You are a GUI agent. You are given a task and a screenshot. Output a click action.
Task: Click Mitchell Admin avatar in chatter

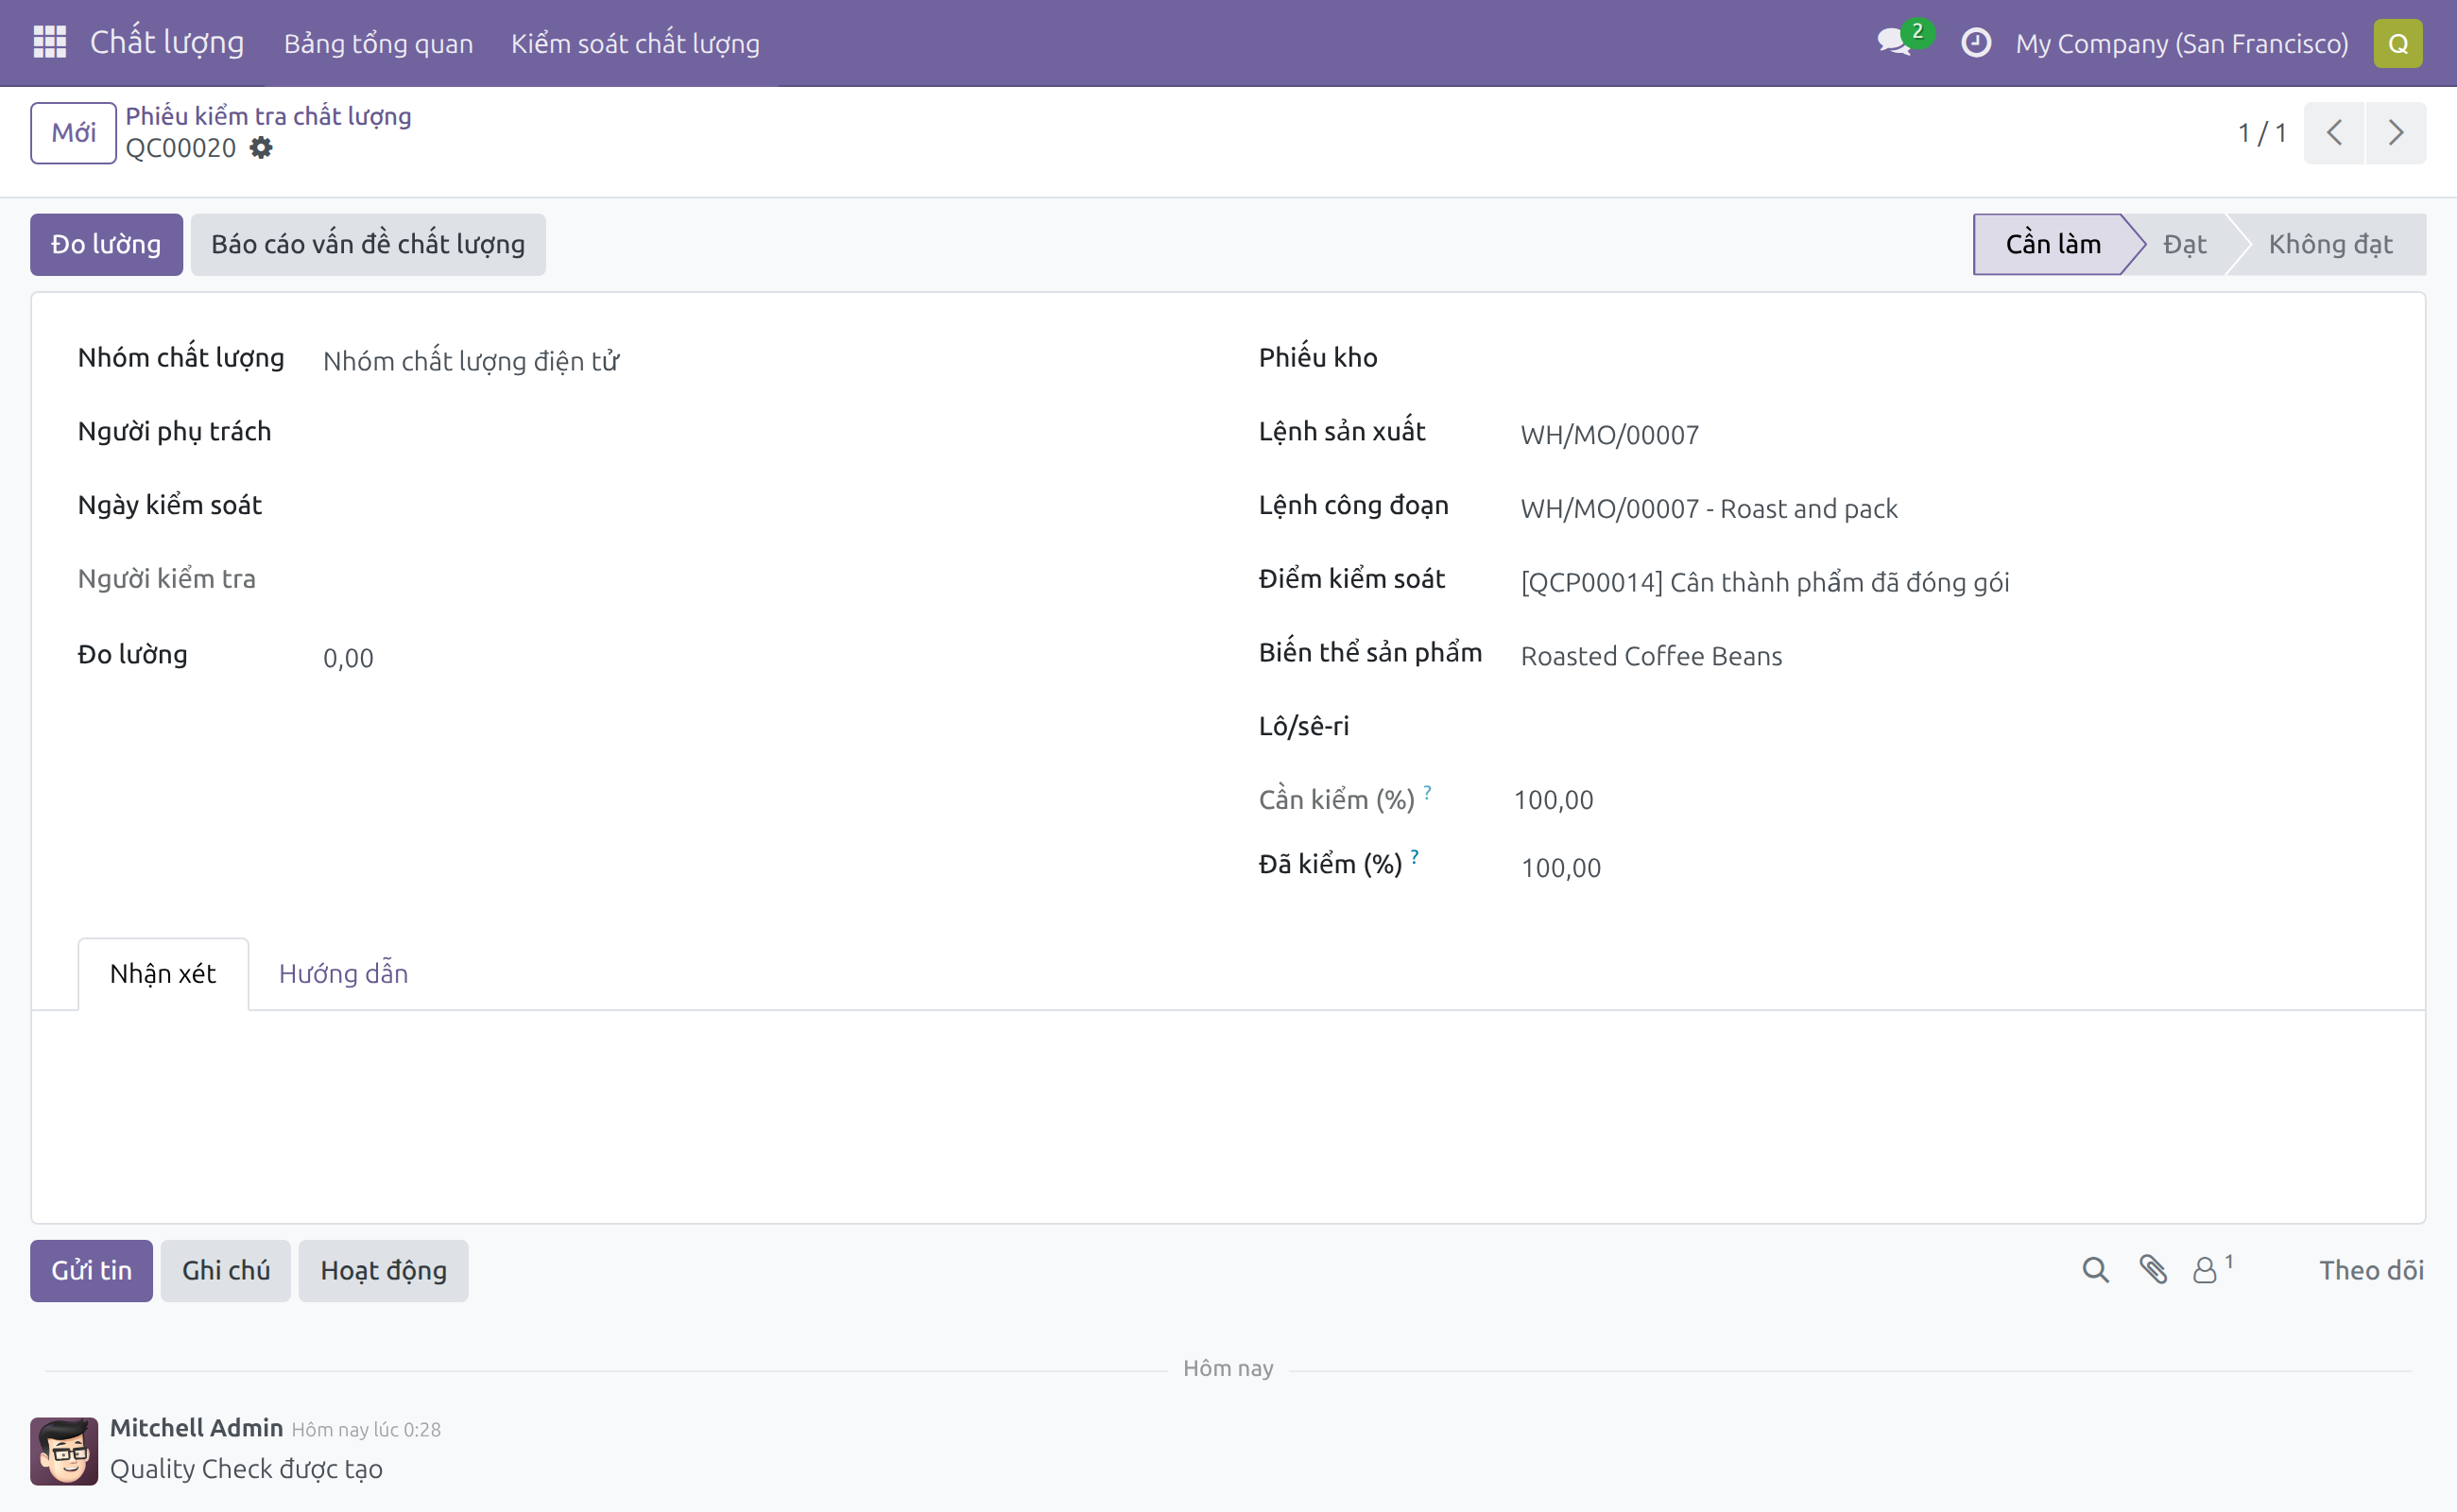64,1451
